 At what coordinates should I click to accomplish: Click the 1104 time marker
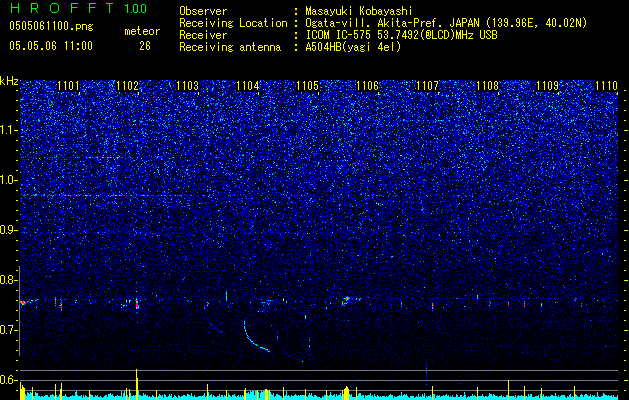pos(248,85)
